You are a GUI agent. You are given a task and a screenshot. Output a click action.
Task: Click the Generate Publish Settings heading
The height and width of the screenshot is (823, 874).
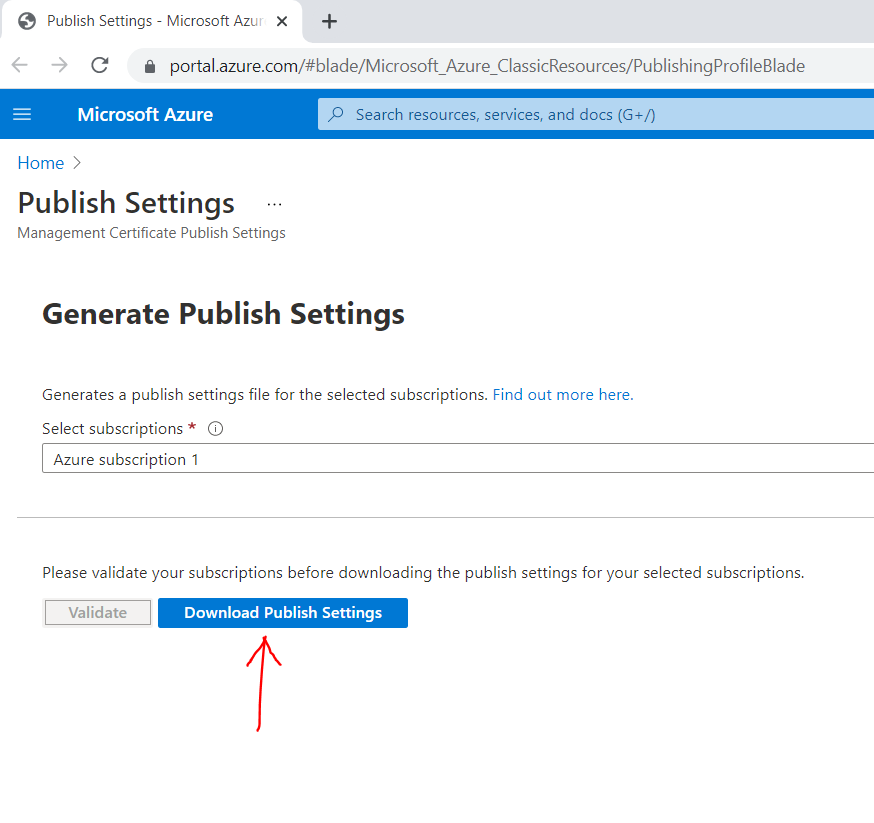224,314
